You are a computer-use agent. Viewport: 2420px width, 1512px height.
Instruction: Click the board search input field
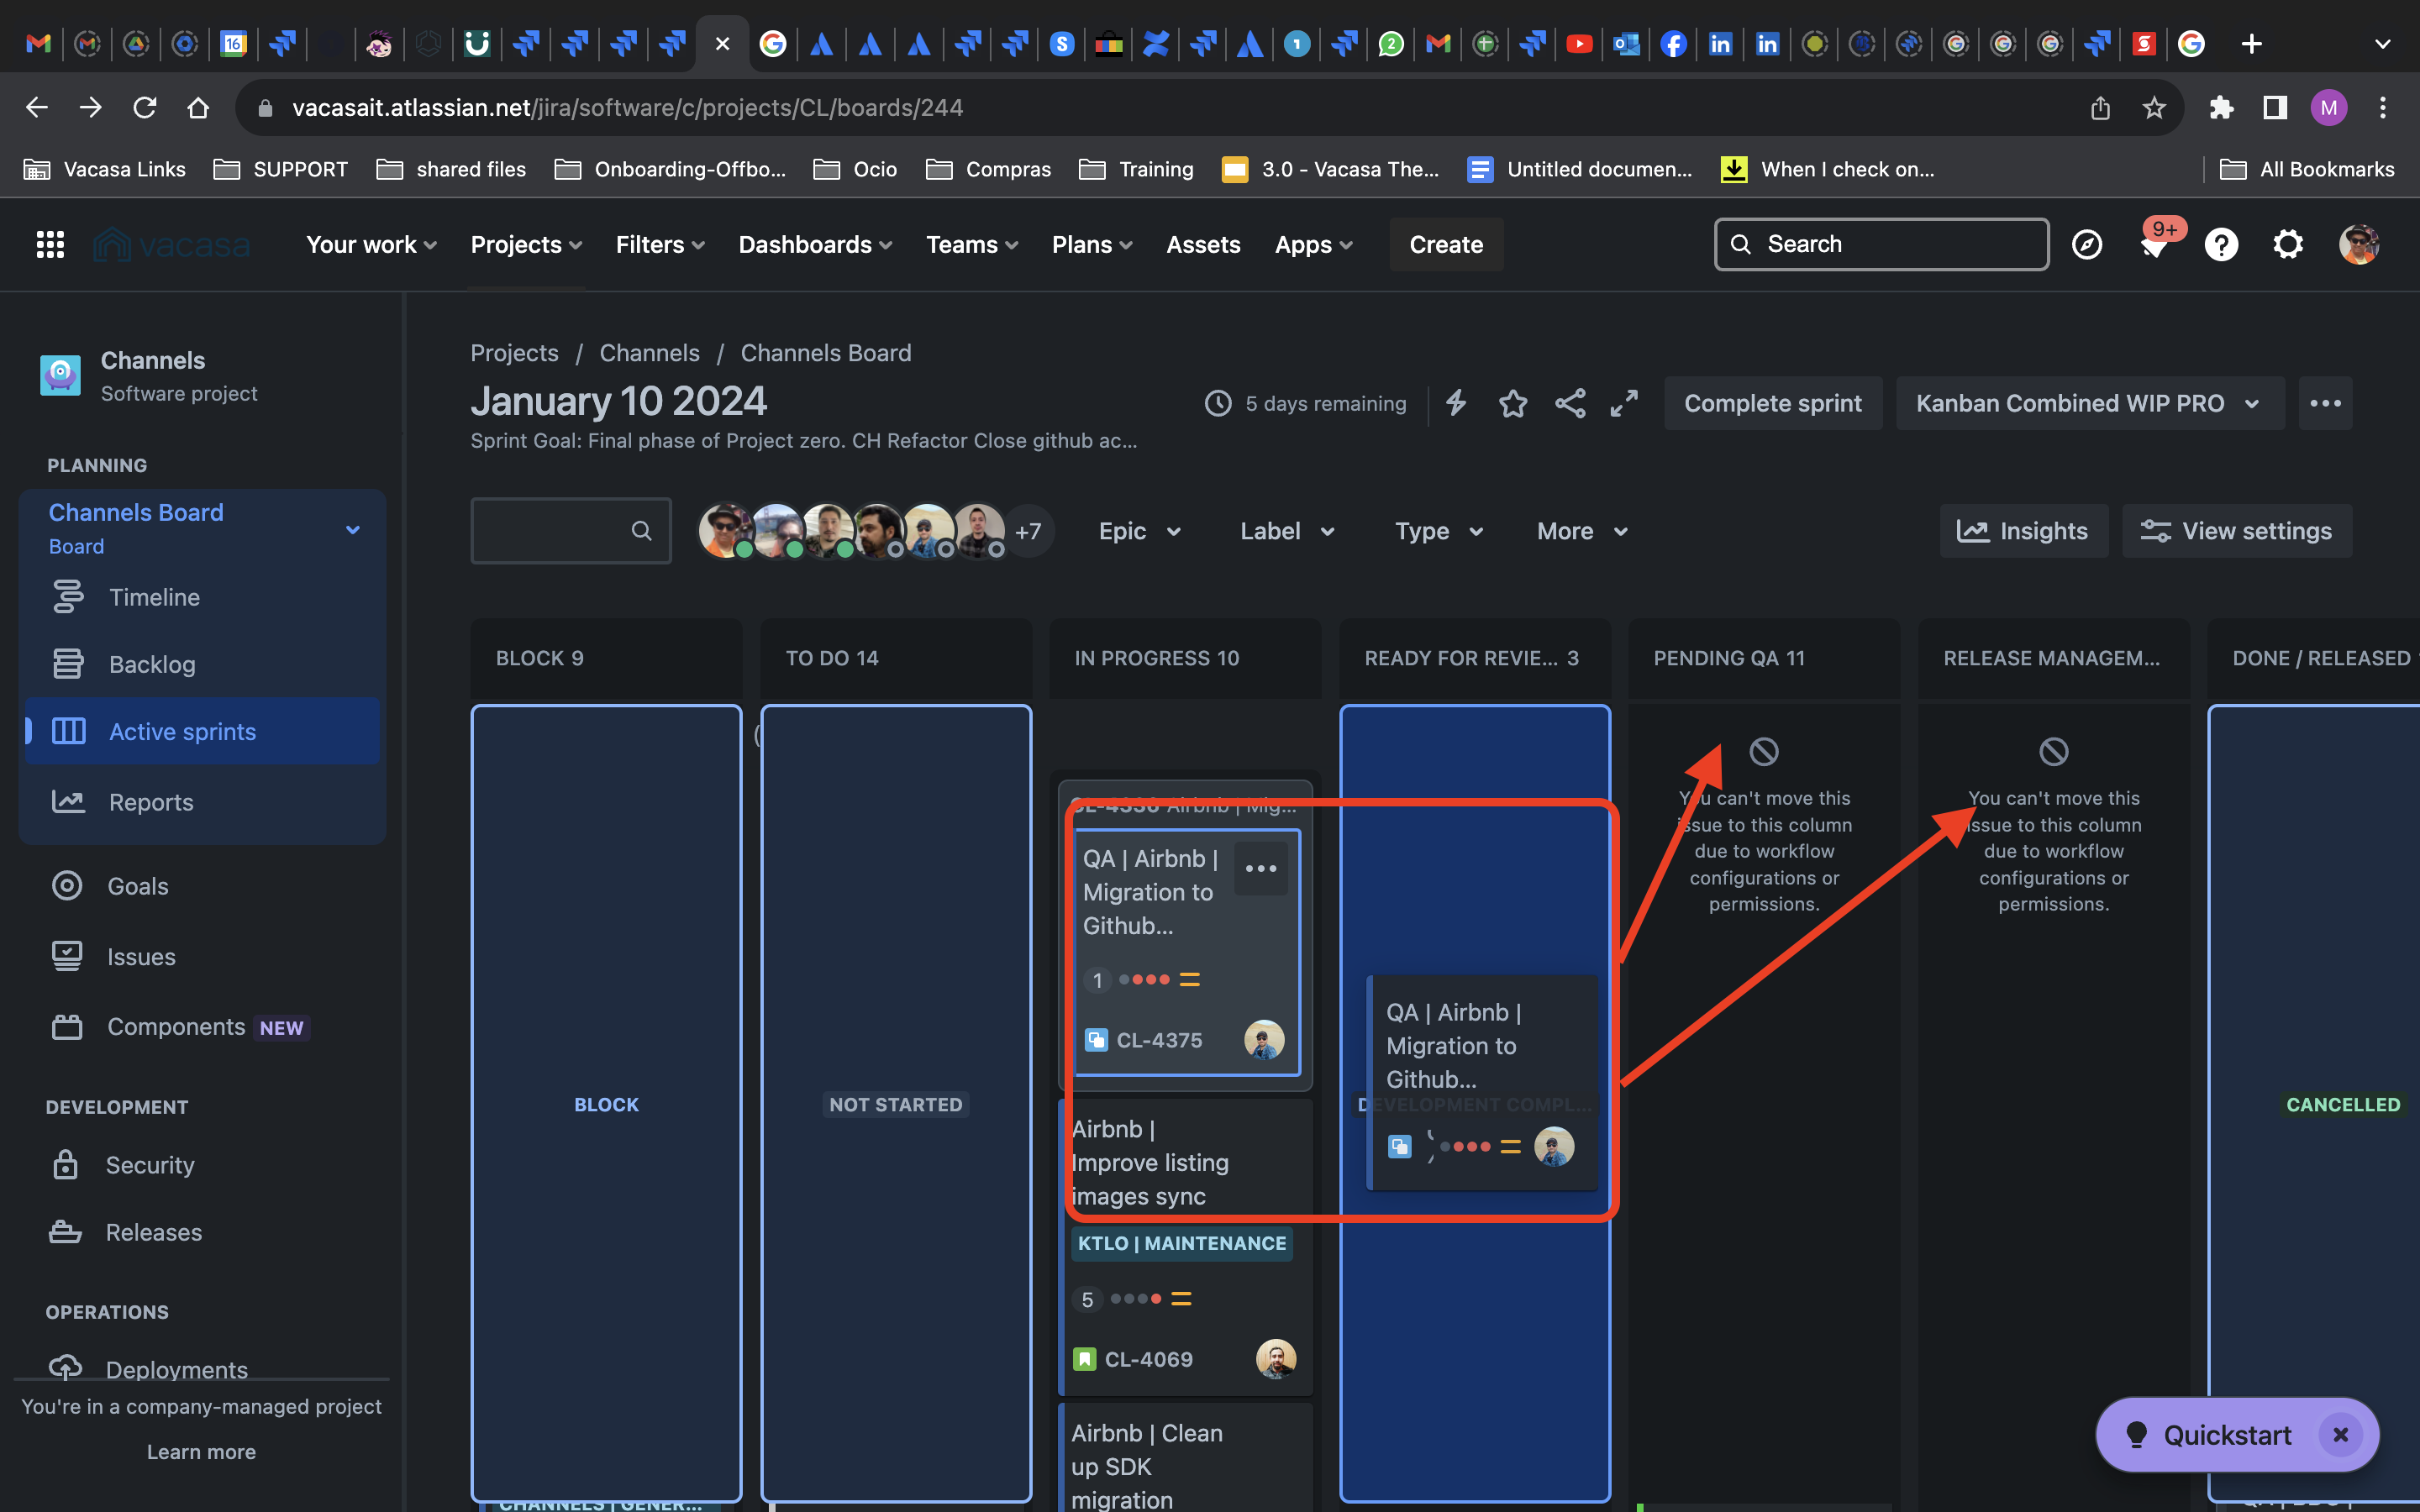[571, 531]
